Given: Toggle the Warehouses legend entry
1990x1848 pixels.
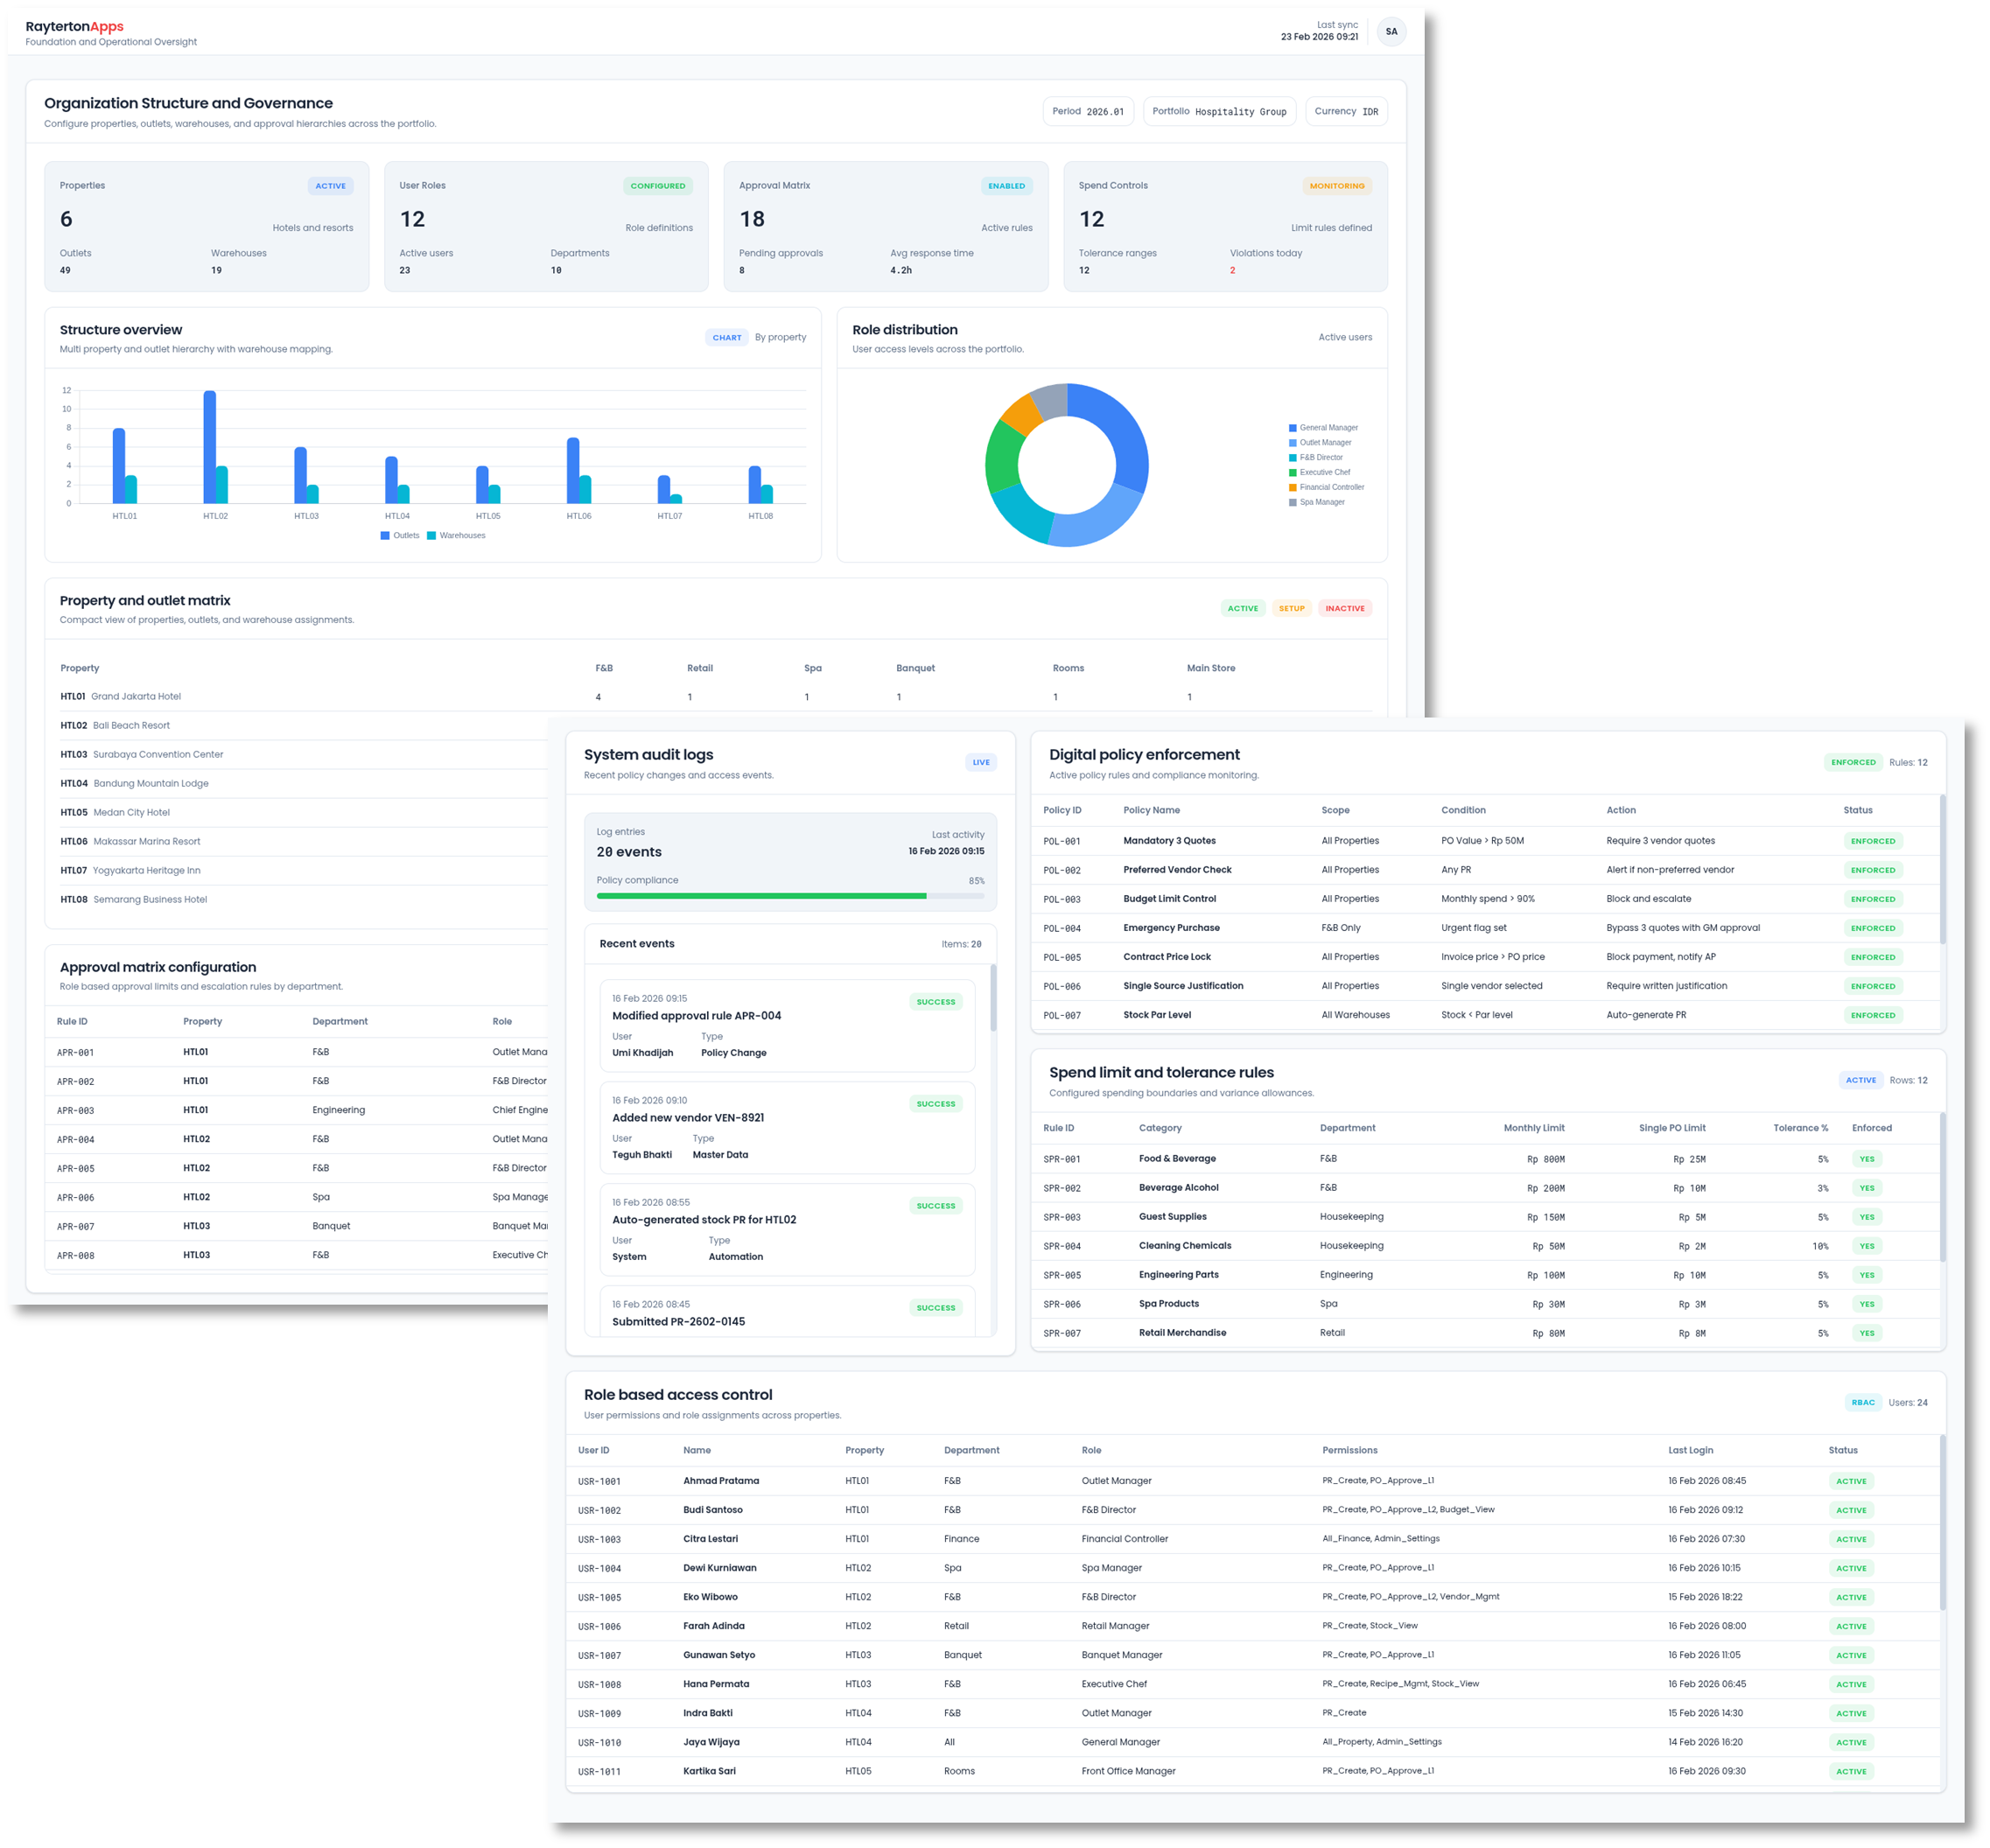Looking at the screenshot, I should coord(456,536).
